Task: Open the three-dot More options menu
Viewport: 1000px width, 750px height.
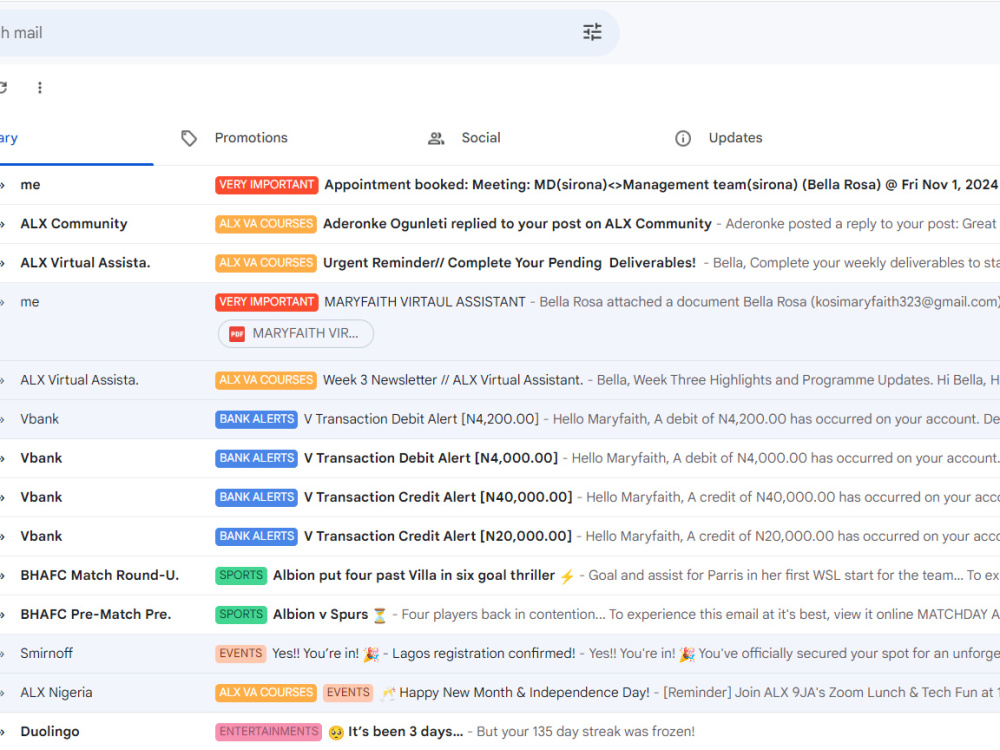Action: 40,87
